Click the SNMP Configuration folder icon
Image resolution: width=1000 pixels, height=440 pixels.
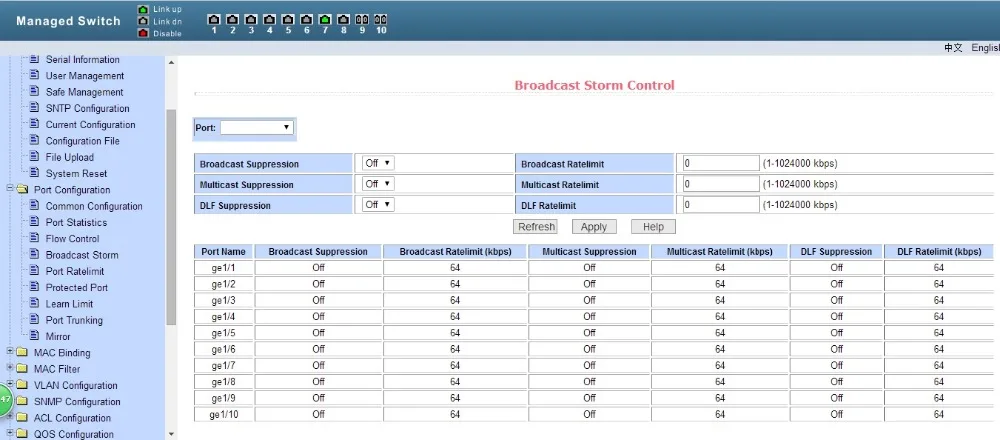[22, 402]
